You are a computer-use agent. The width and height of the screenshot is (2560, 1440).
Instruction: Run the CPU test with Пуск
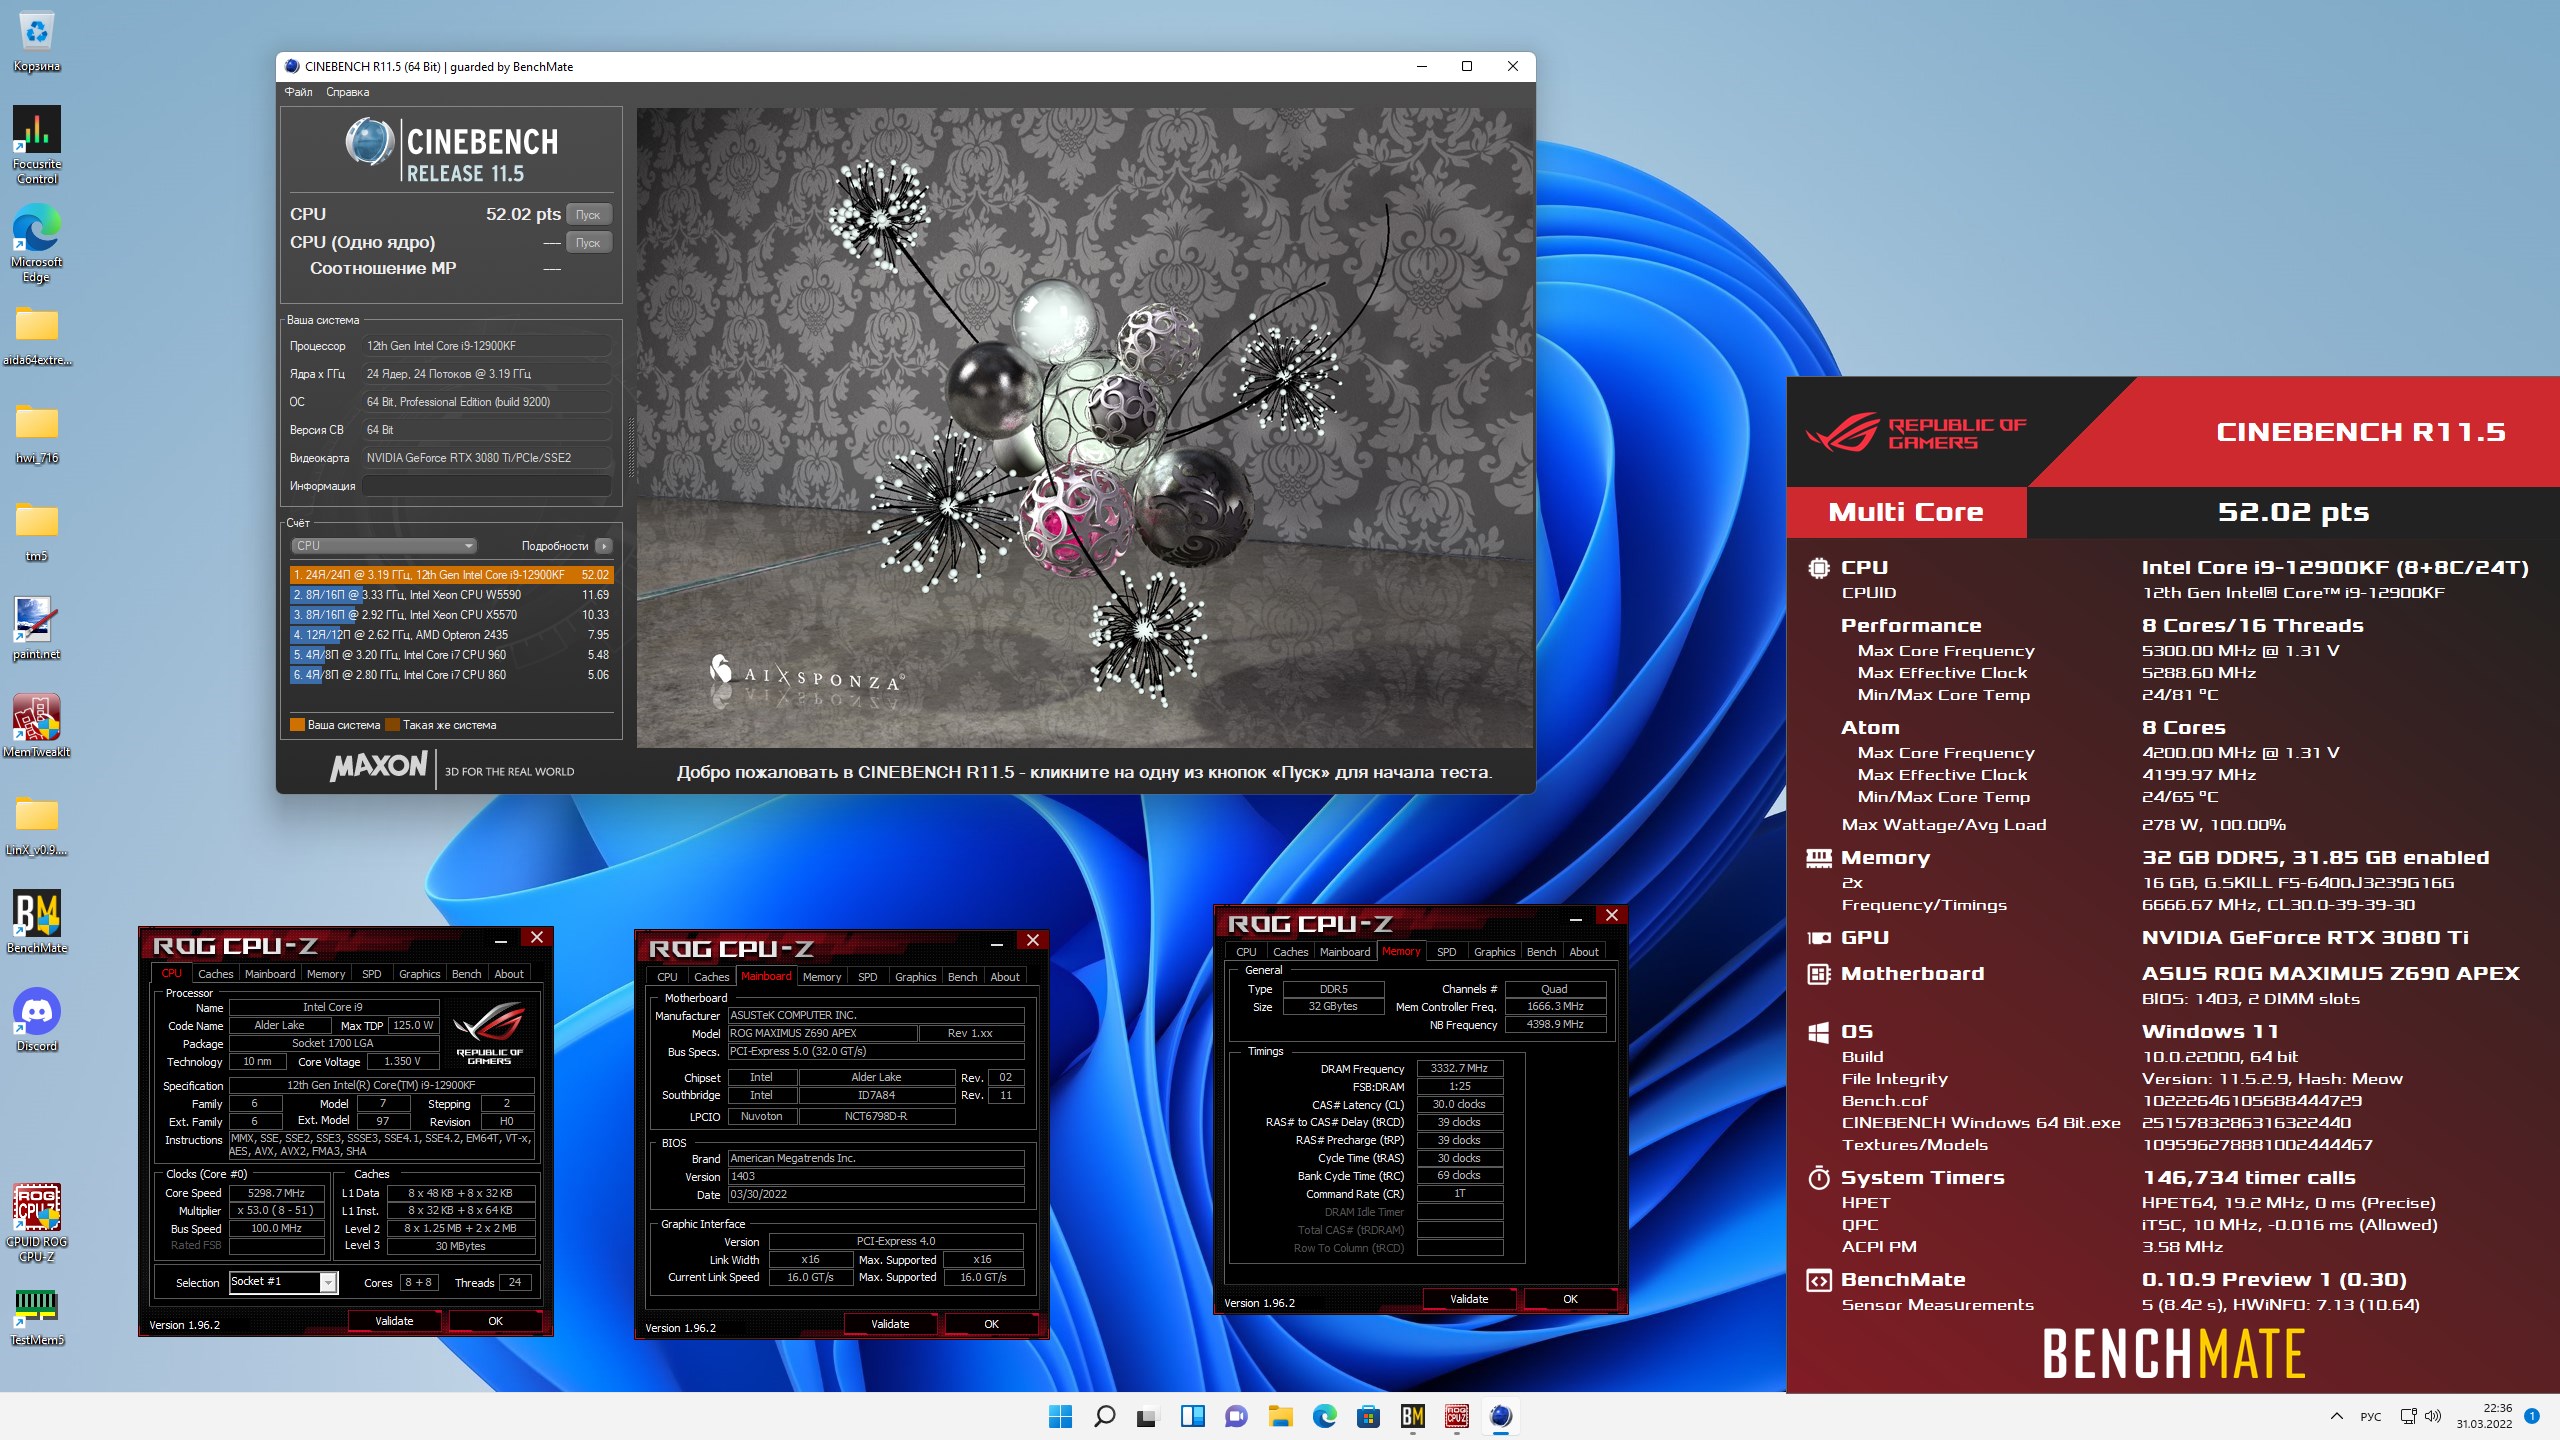(588, 214)
